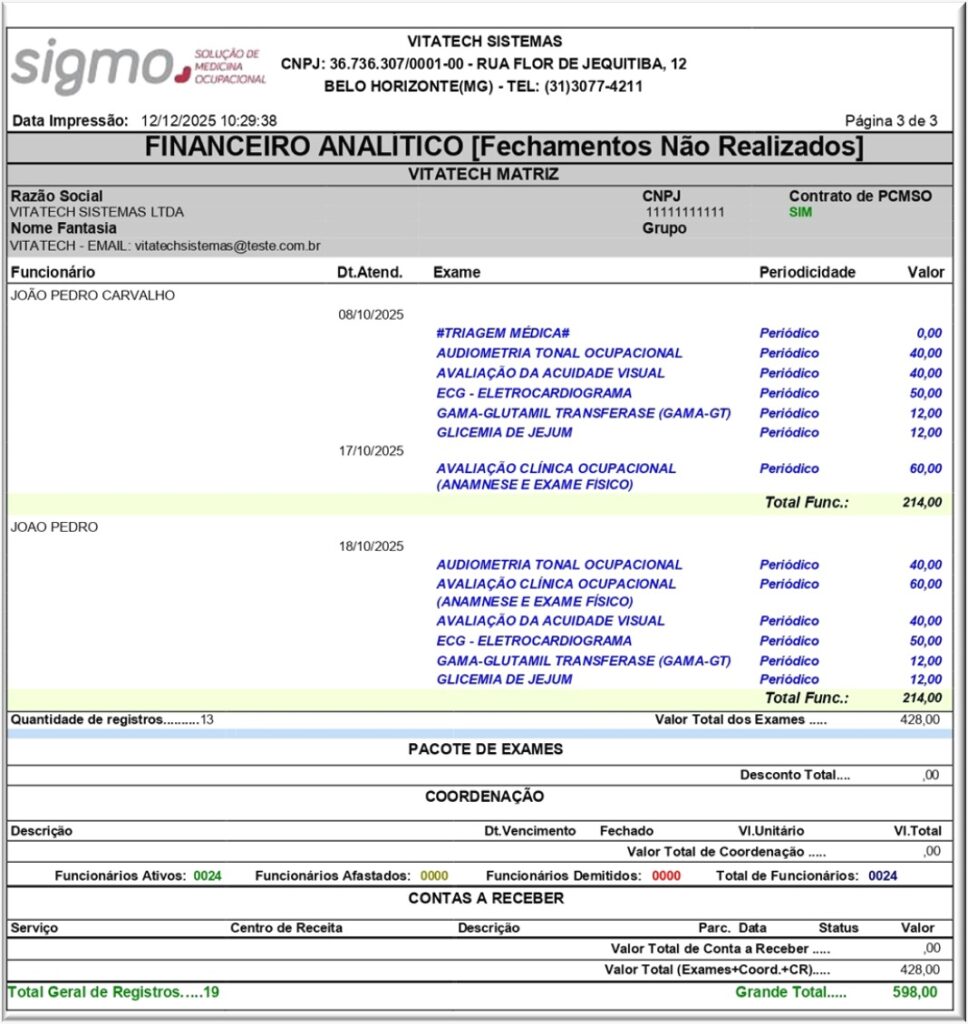The width and height of the screenshot is (968, 1024).
Task: Select the employee row named JOAO PEDRO
Action: [x=54, y=527]
